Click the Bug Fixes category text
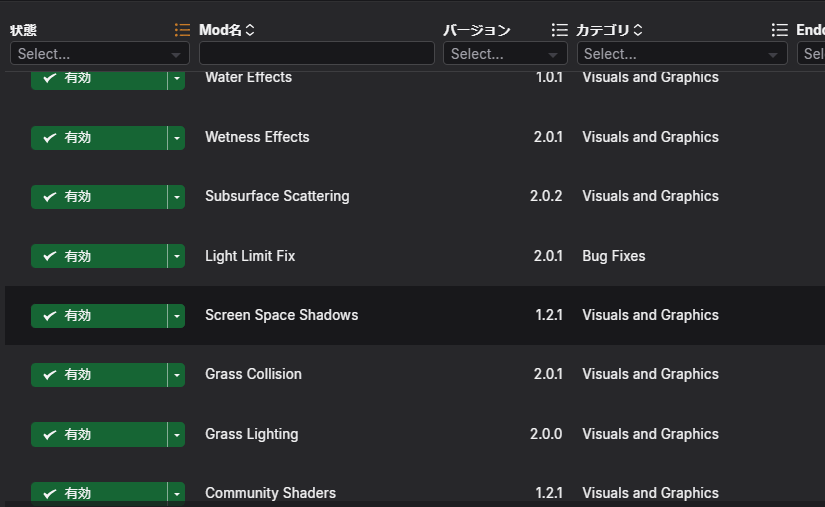 (613, 256)
